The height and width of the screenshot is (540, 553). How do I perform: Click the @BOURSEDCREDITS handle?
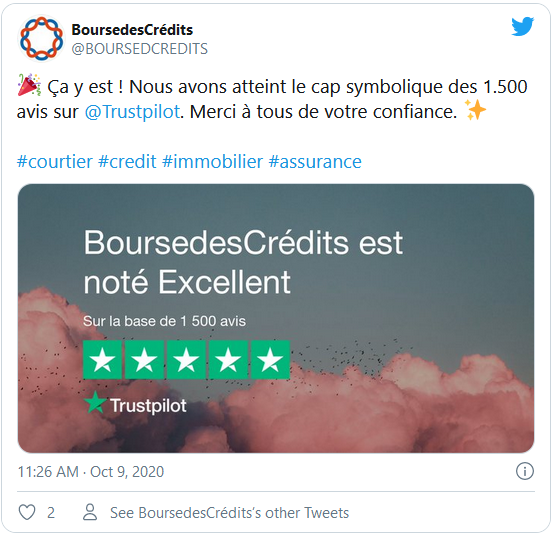point(140,49)
